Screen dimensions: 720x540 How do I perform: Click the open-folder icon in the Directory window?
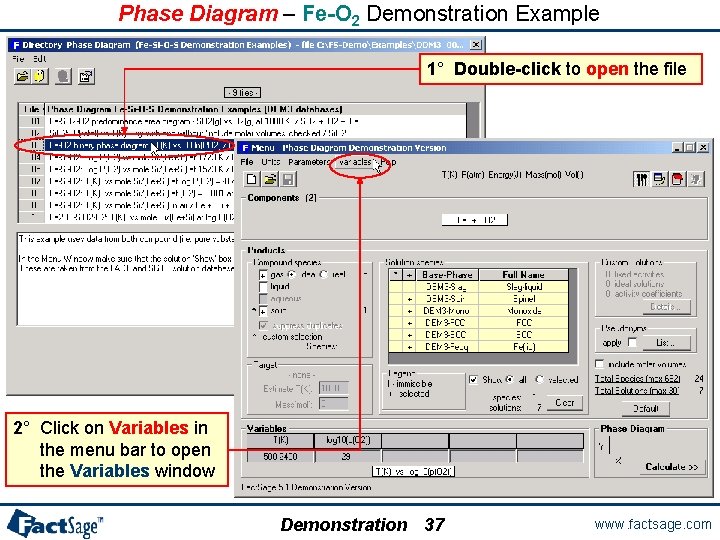click(22, 76)
